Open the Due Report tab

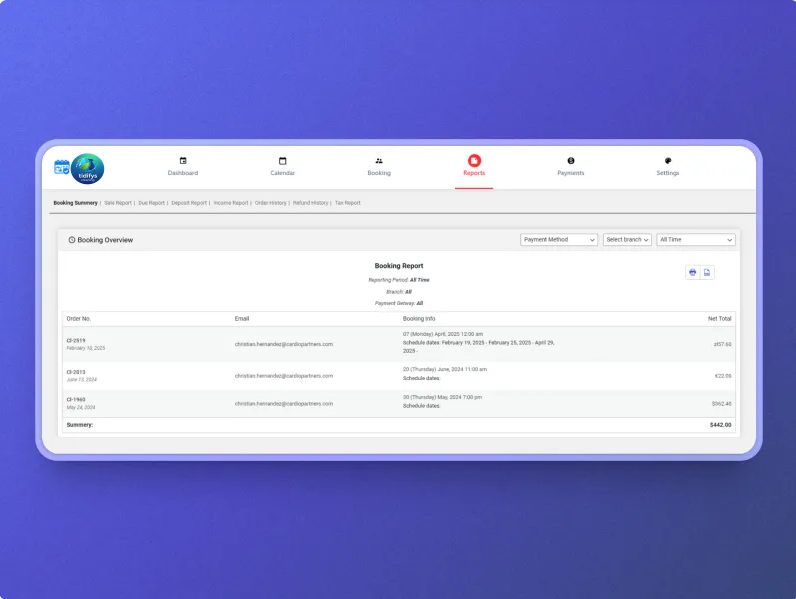(x=151, y=203)
